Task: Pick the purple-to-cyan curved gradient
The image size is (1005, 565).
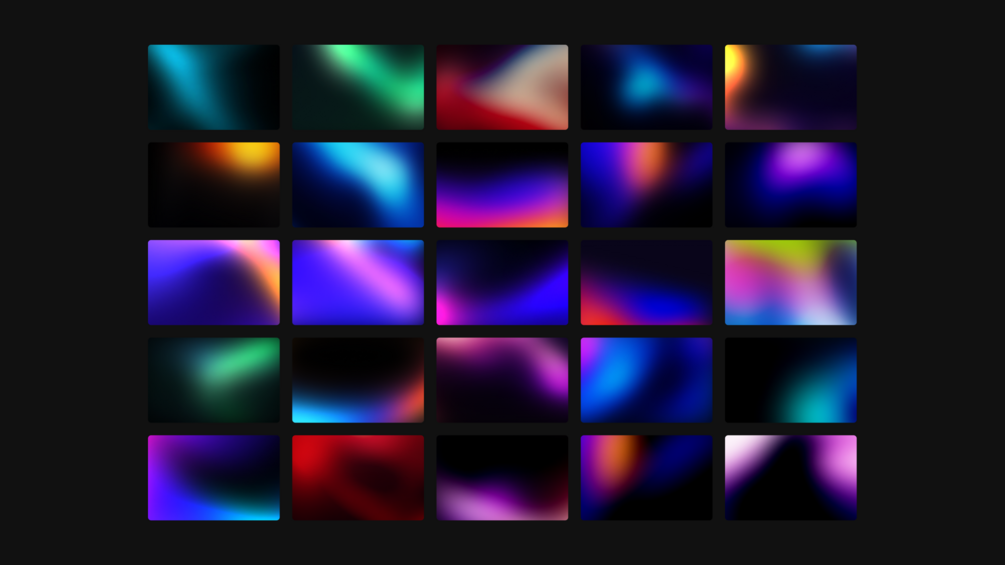Action: (x=213, y=478)
